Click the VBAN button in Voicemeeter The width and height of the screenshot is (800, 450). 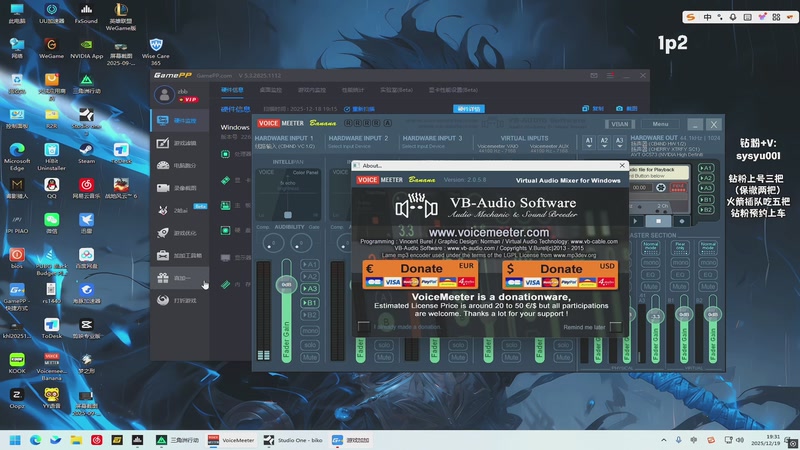(619, 124)
